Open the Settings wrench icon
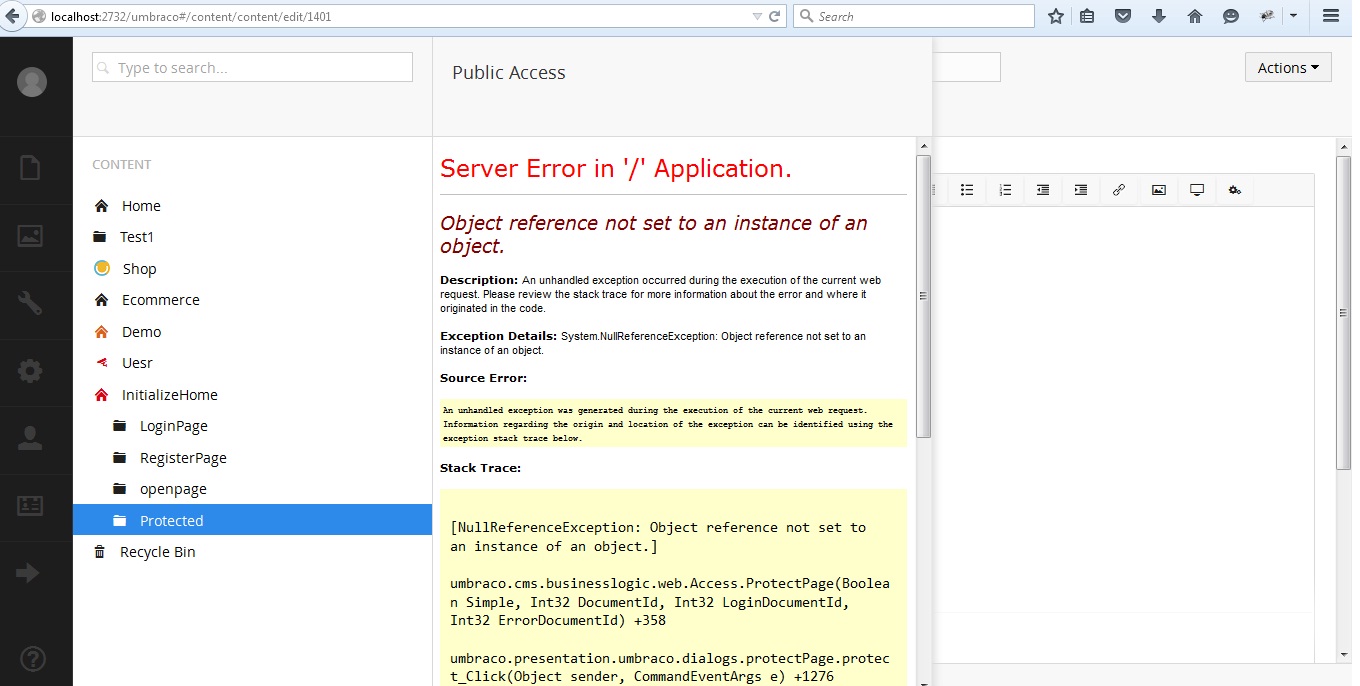Viewport: 1360px width, 686px height. pyautogui.click(x=30, y=303)
